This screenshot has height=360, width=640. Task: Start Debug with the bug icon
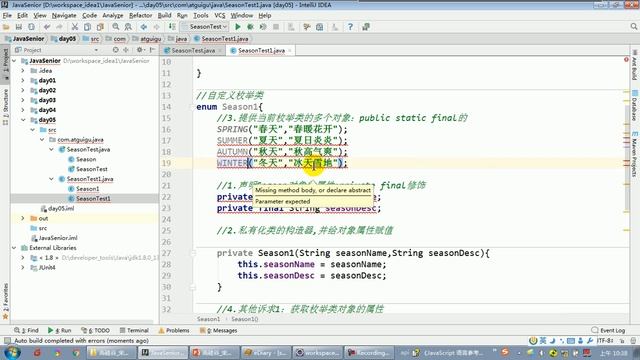tap(250, 27)
